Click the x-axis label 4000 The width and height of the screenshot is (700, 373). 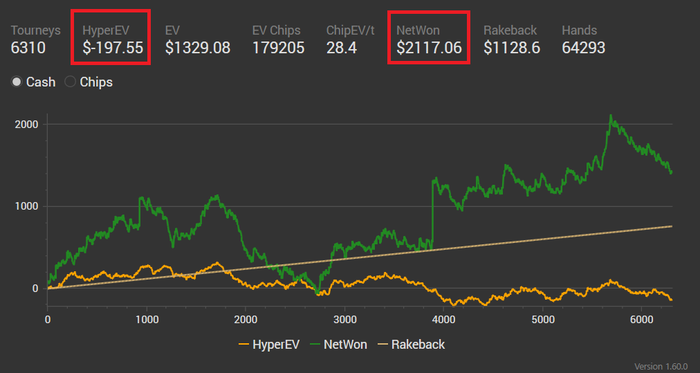(444, 319)
